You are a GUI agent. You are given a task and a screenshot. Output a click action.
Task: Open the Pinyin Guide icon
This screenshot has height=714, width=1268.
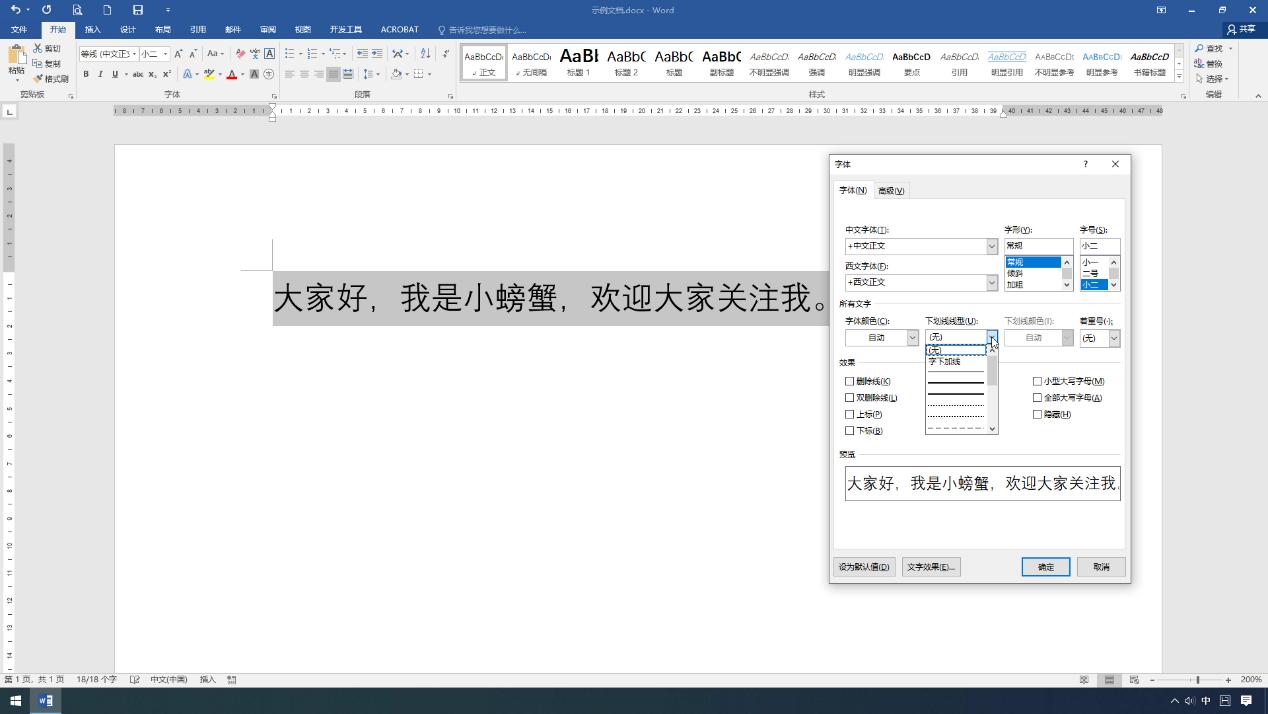255,53
